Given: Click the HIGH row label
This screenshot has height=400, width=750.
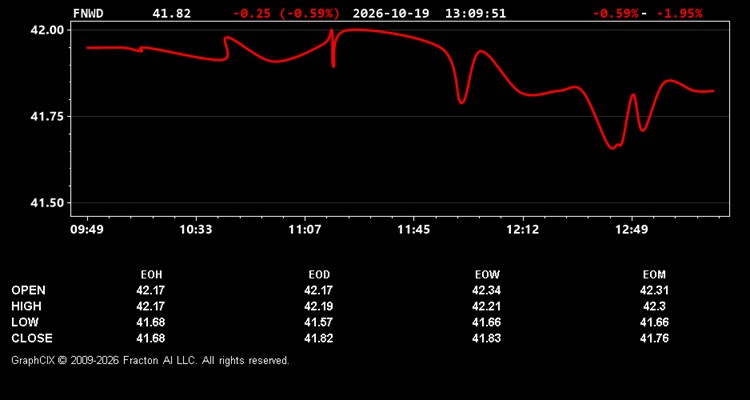Looking at the screenshot, I should [26, 306].
